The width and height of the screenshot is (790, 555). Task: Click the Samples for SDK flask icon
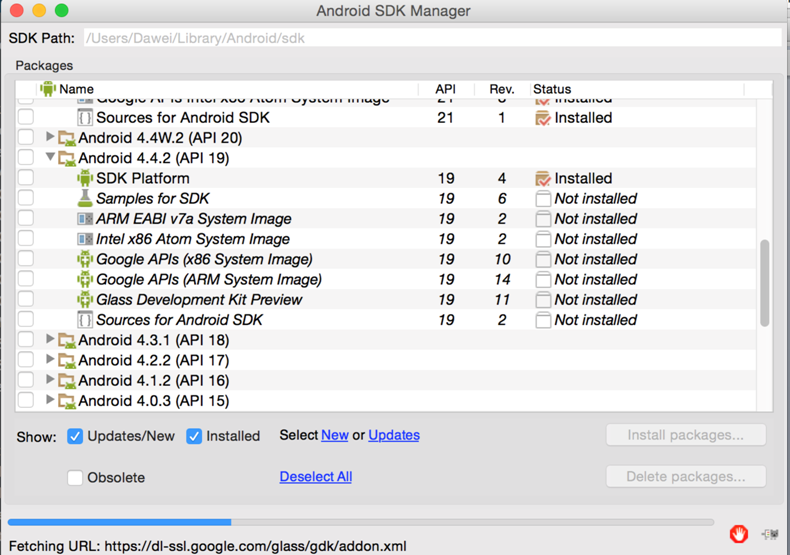[x=85, y=198]
